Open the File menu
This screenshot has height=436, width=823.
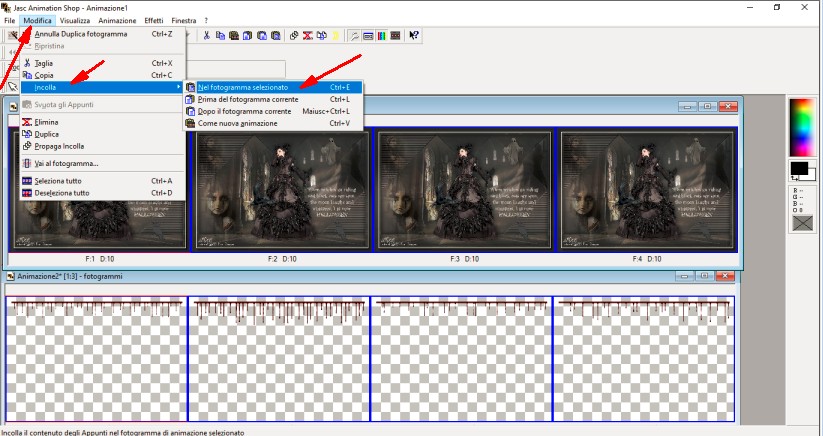click(9, 20)
